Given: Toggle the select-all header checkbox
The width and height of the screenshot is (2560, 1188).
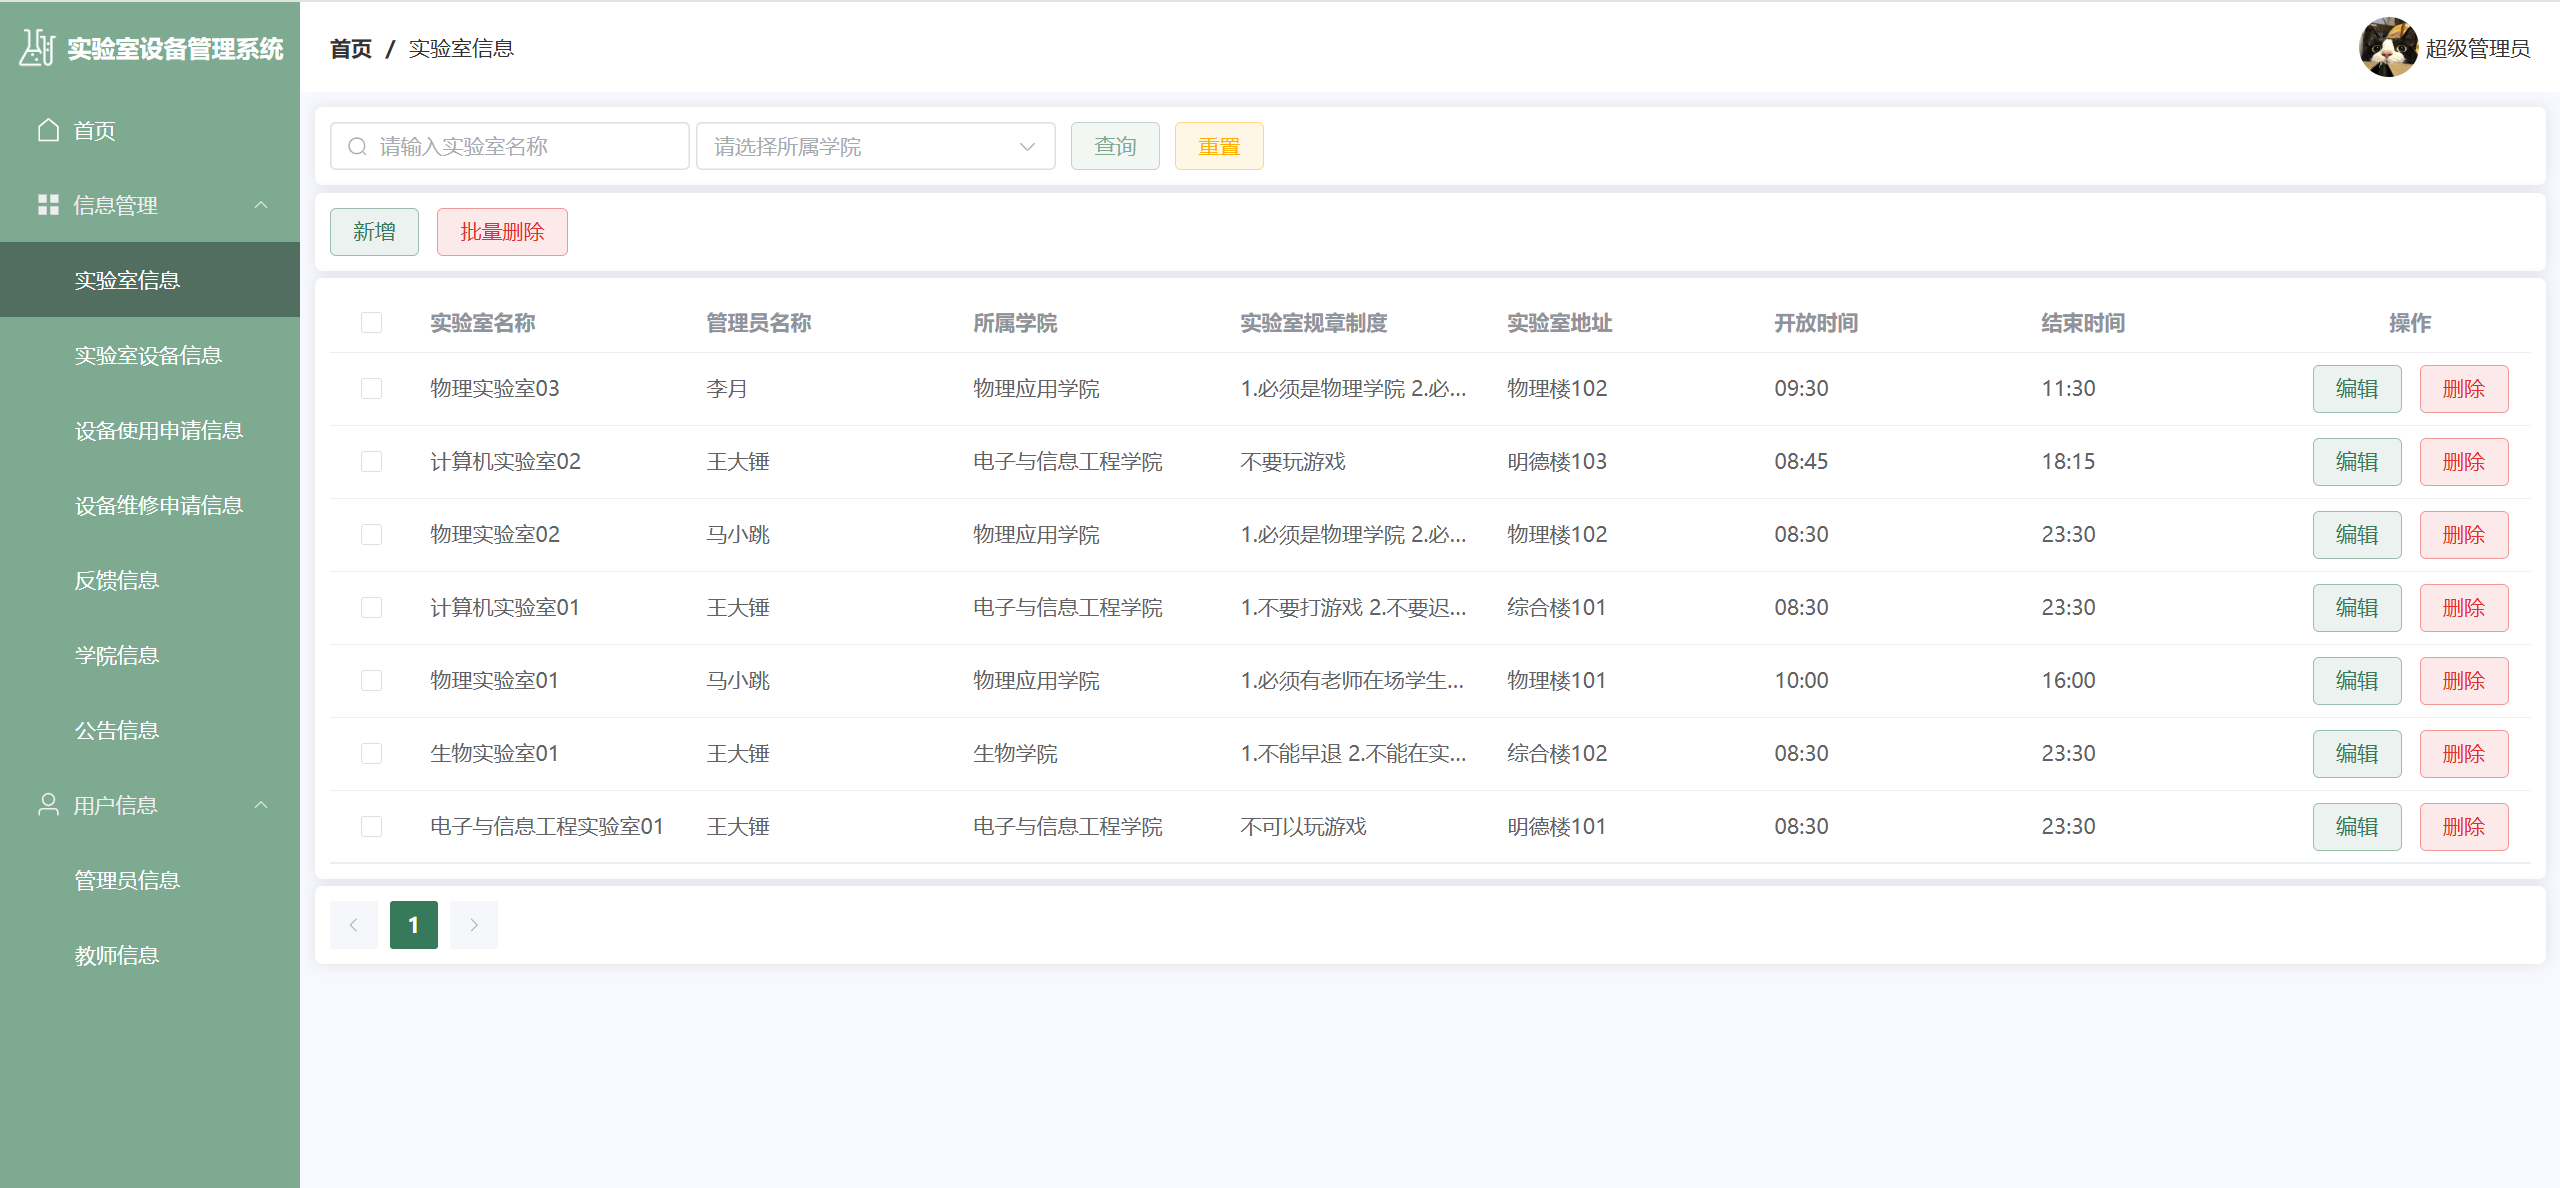Looking at the screenshot, I should pos(372,323).
